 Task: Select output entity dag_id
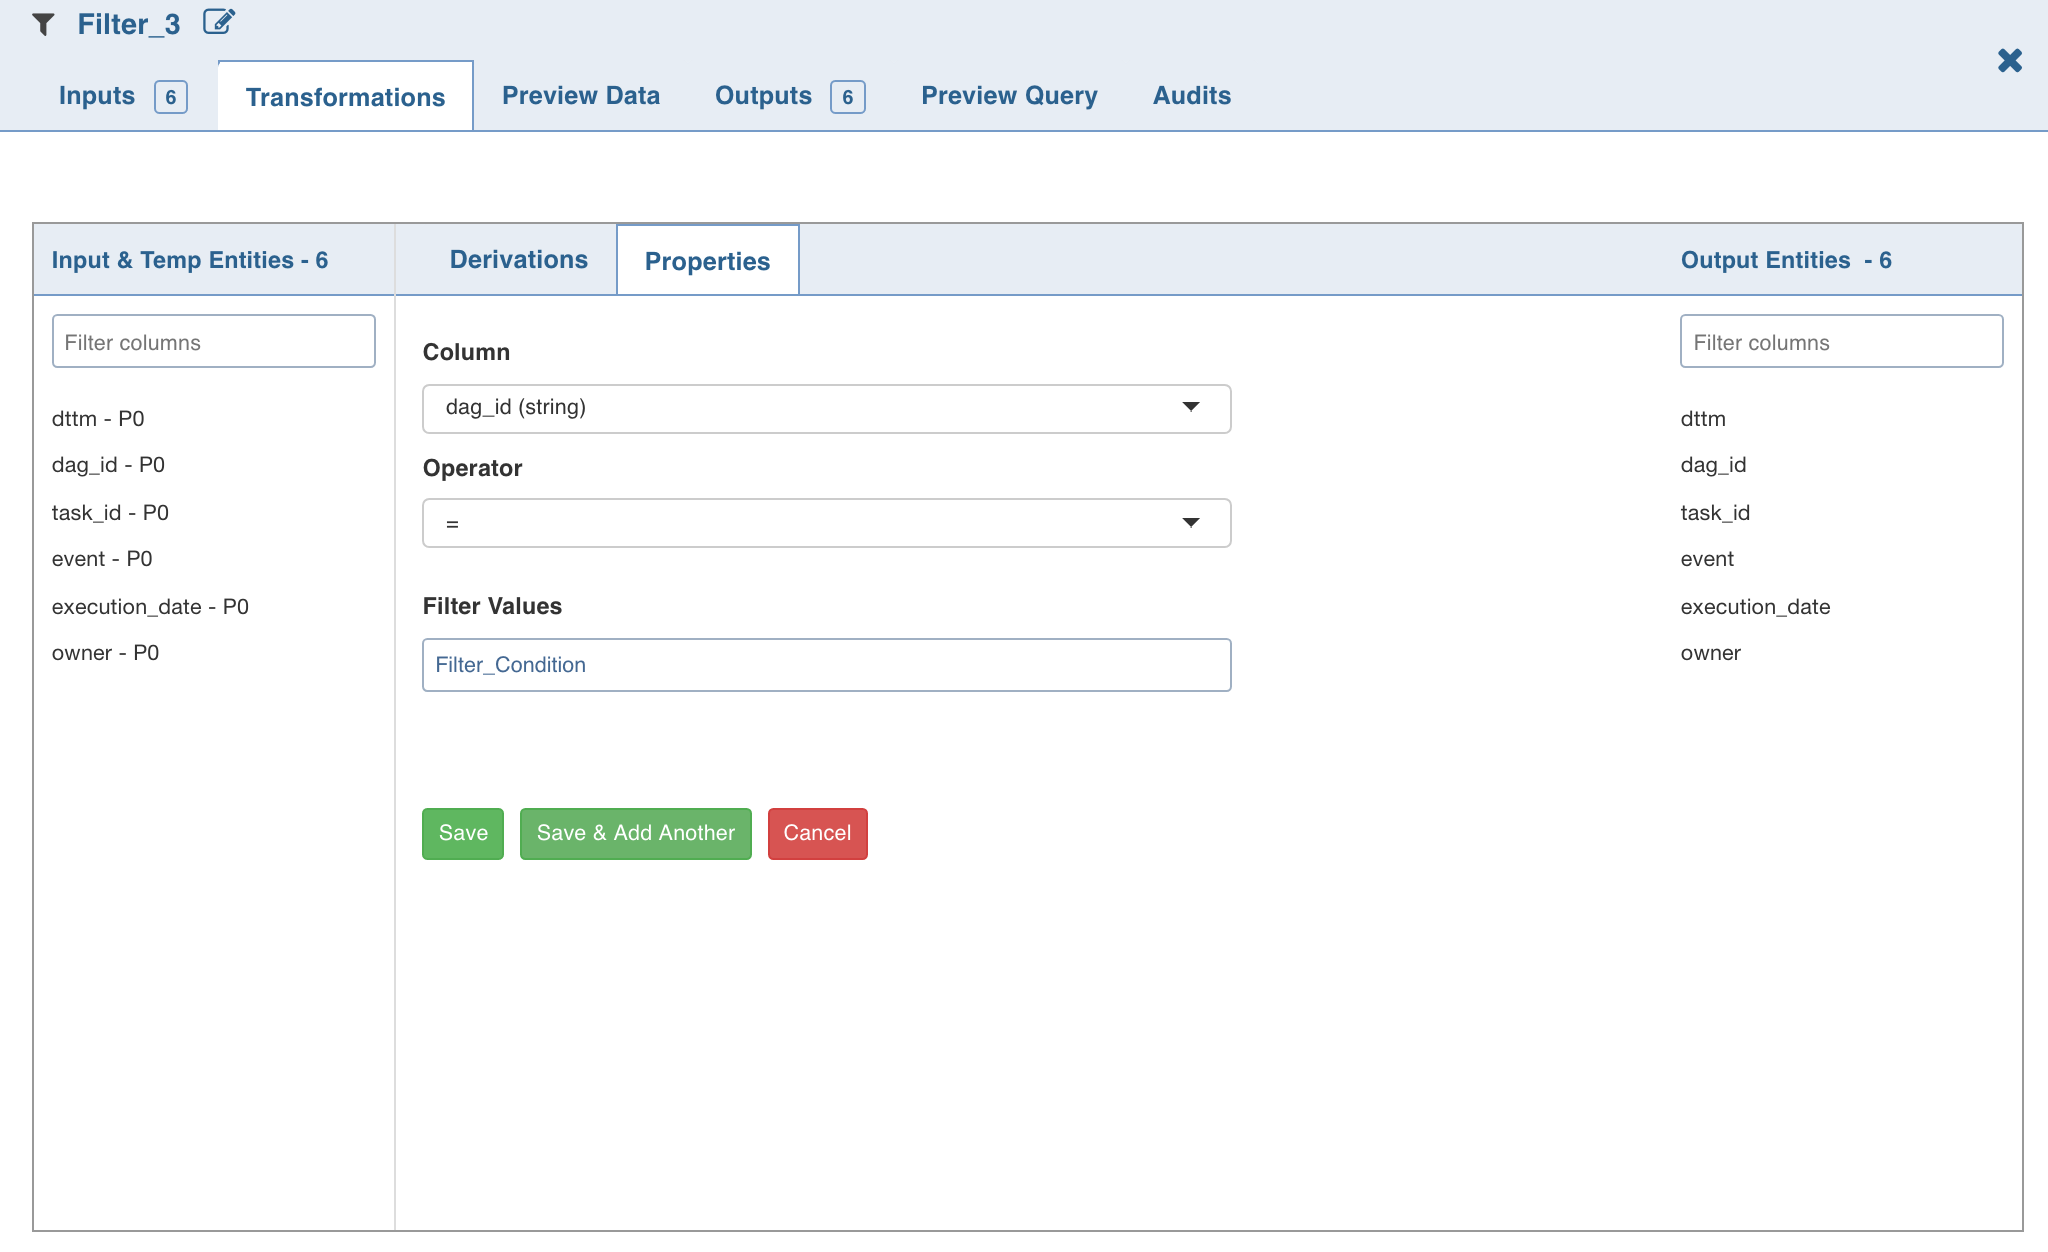(x=1713, y=466)
